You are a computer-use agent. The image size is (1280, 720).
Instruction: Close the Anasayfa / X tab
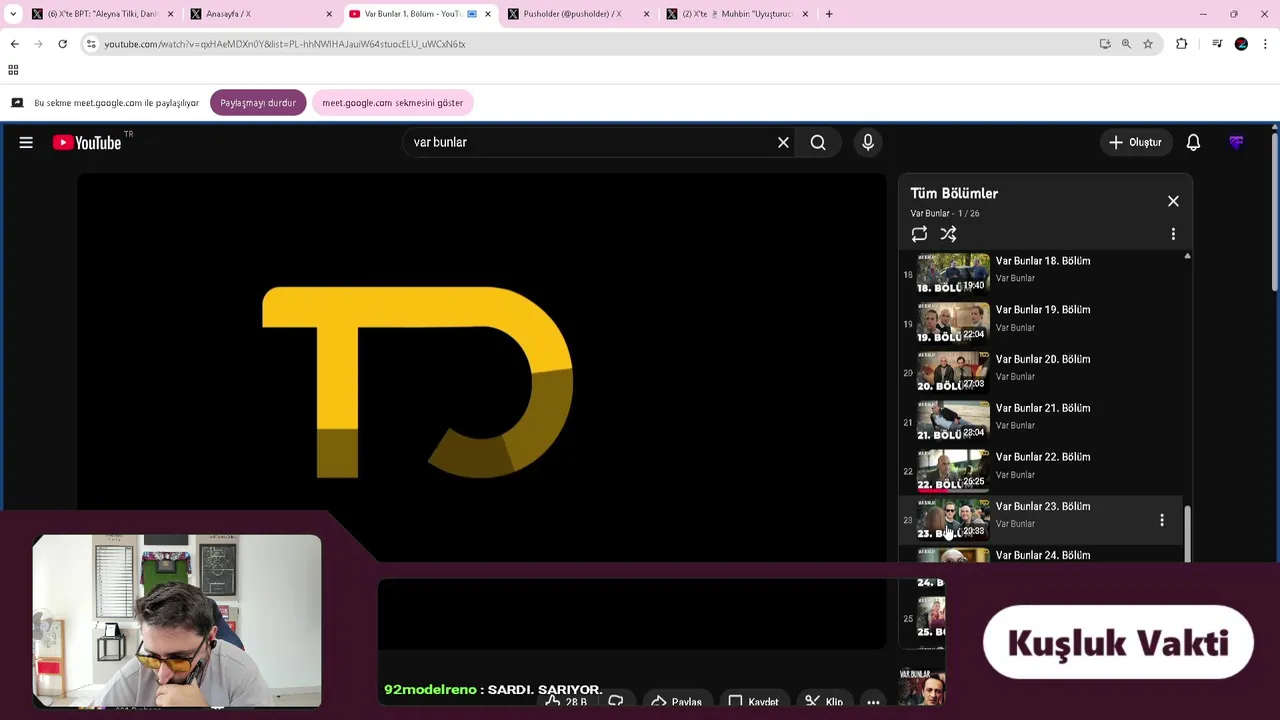click(329, 14)
